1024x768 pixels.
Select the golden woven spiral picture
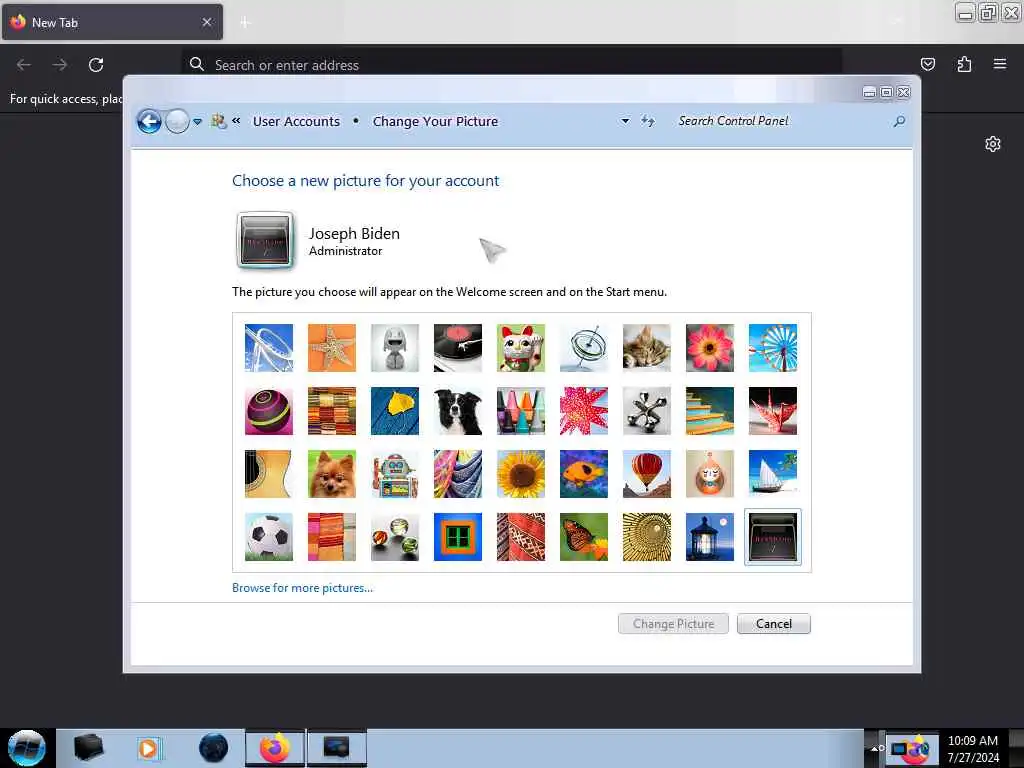pos(647,537)
